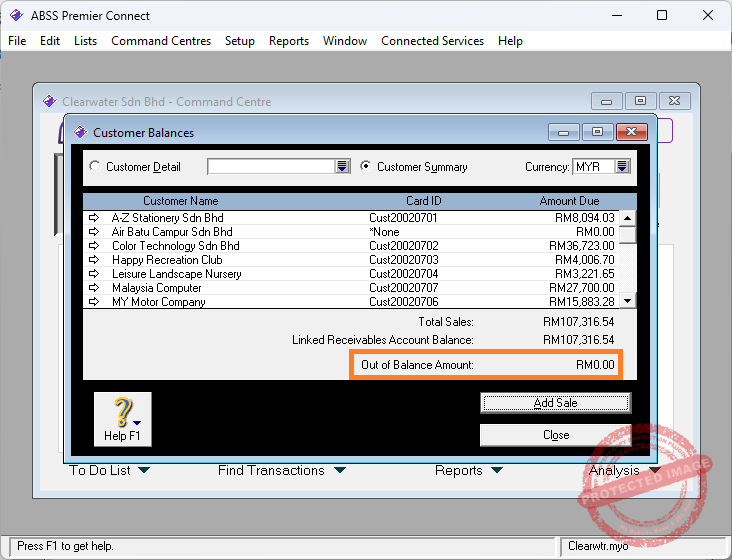The image size is (732, 560).
Task: Click the customer name input field
Action: tap(272, 166)
